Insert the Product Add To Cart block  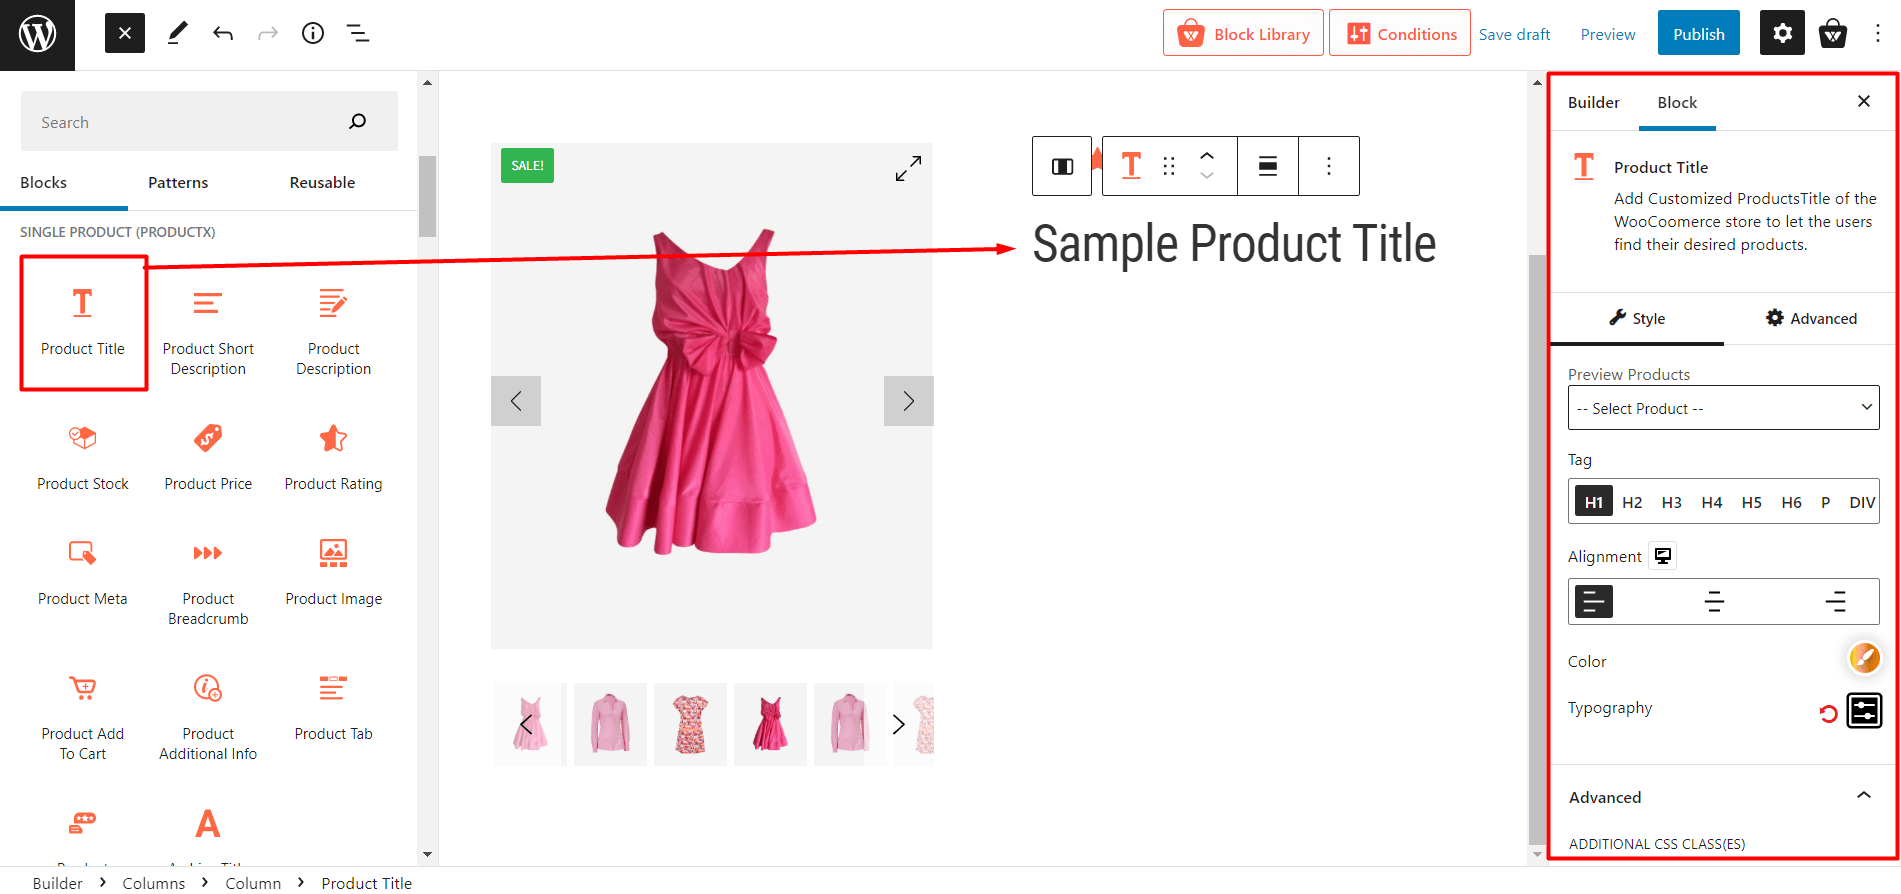83,712
